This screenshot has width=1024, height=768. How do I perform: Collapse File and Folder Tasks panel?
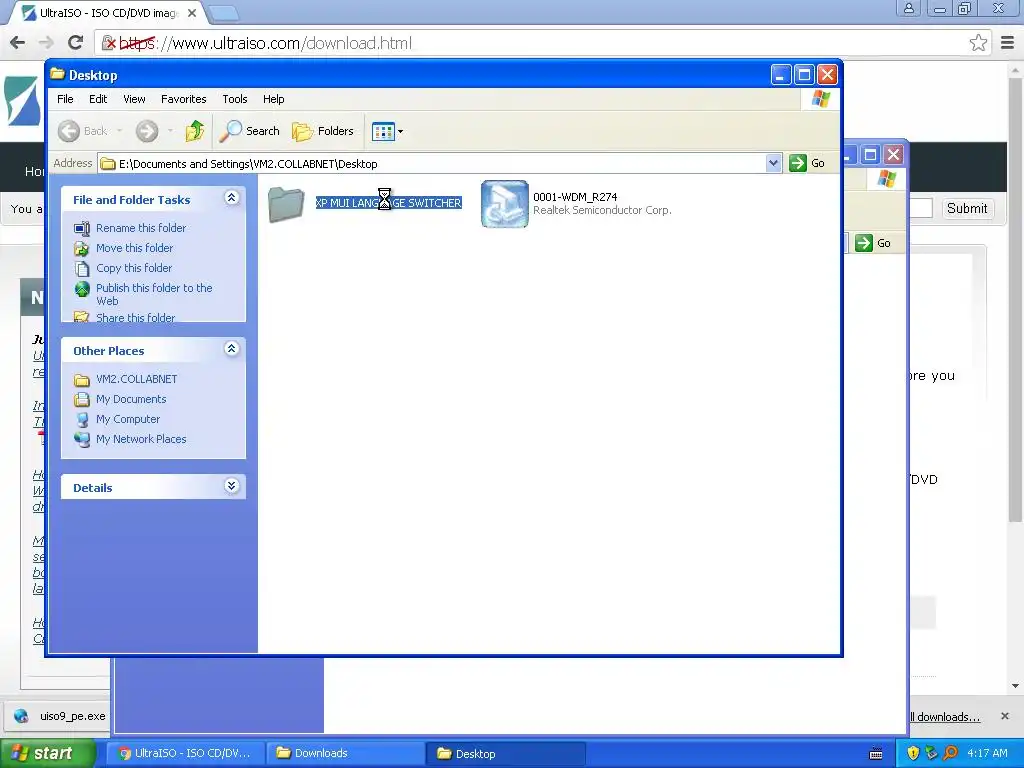[232, 198]
